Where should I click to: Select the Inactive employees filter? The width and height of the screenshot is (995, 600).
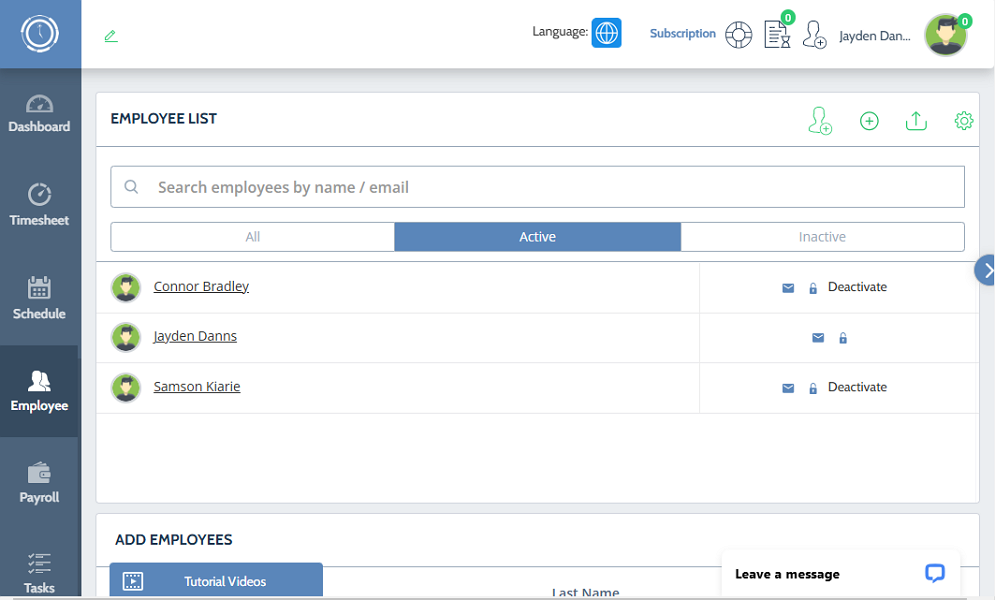click(x=822, y=237)
